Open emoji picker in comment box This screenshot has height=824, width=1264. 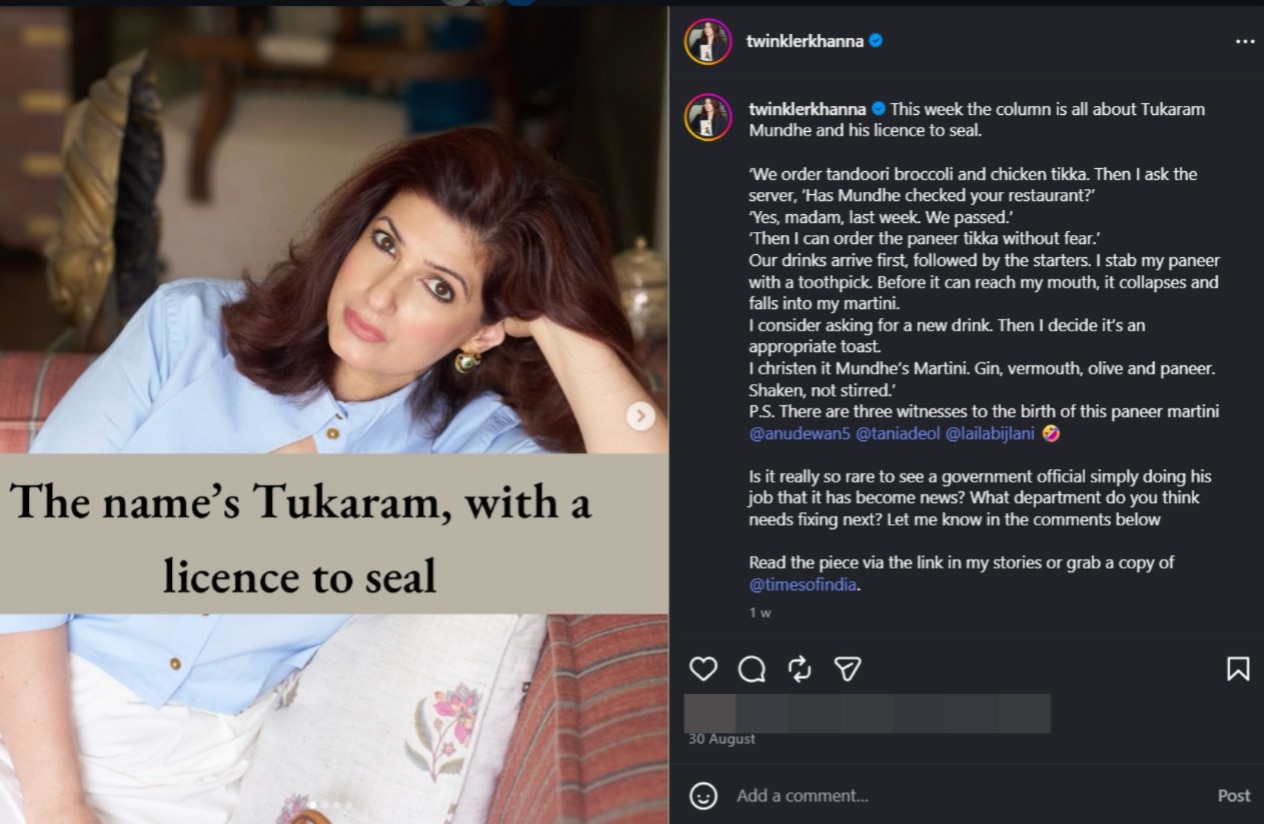tap(703, 796)
